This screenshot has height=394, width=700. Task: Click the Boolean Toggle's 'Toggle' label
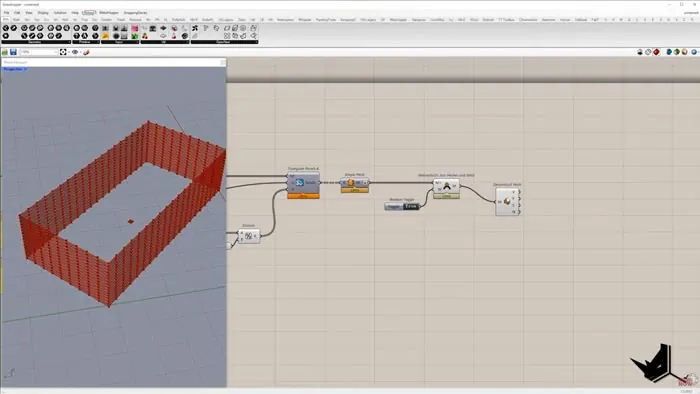(394, 207)
